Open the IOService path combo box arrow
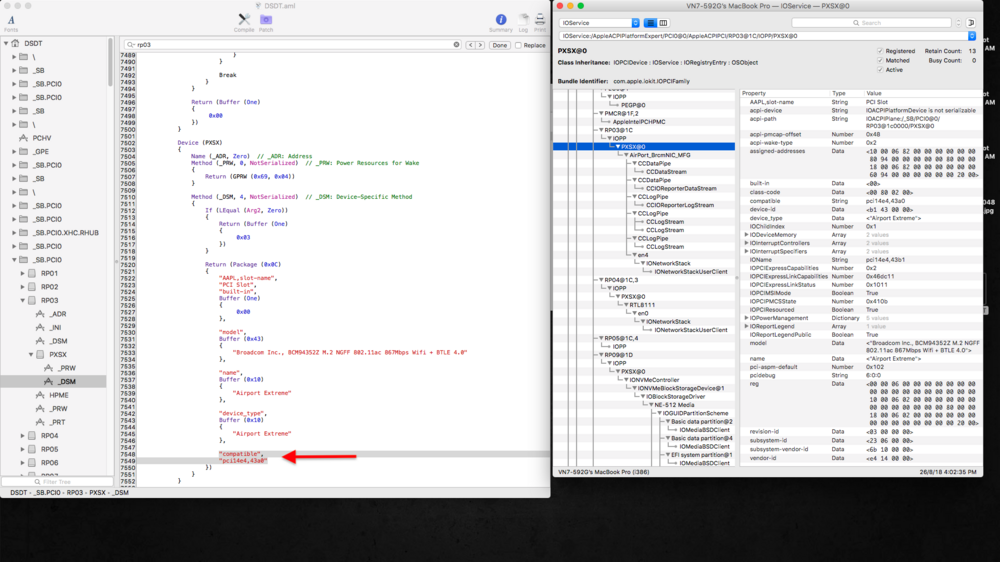The width and height of the screenshot is (1000, 562). pyautogui.click(x=971, y=36)
